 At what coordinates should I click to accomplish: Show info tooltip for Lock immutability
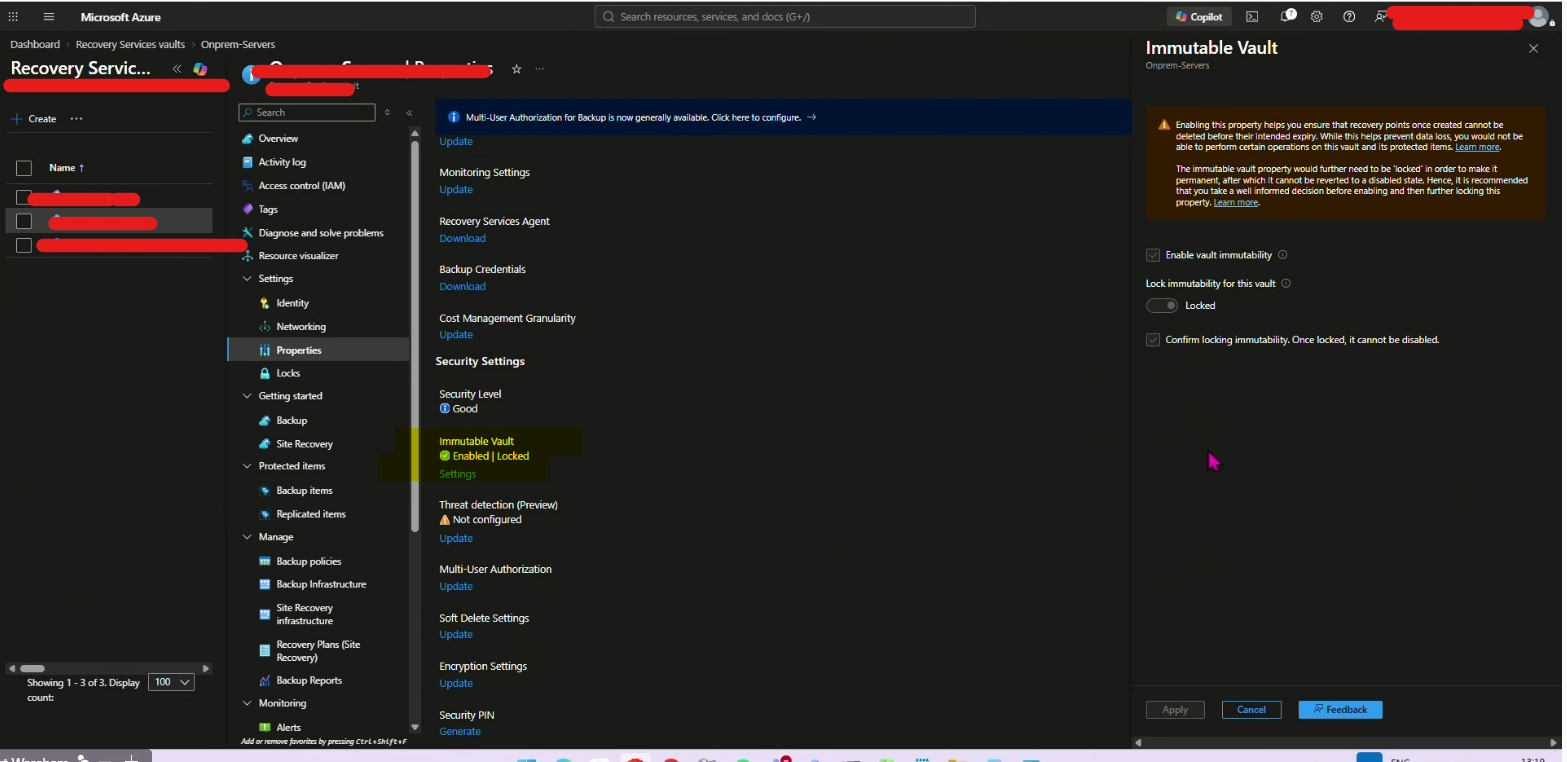coord(1286,283)
